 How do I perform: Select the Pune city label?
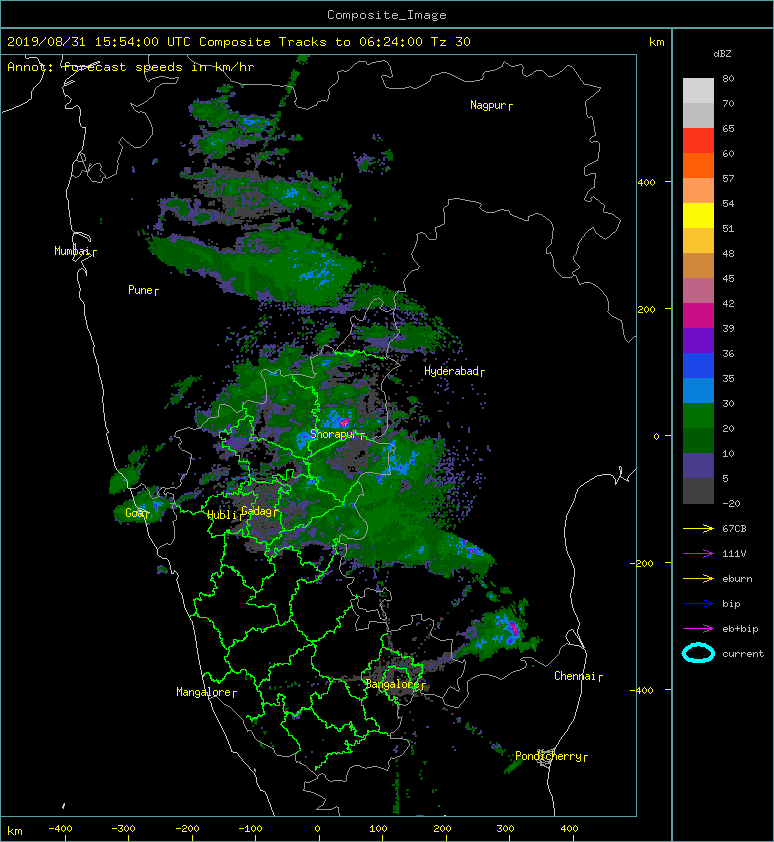click(140, 290)
